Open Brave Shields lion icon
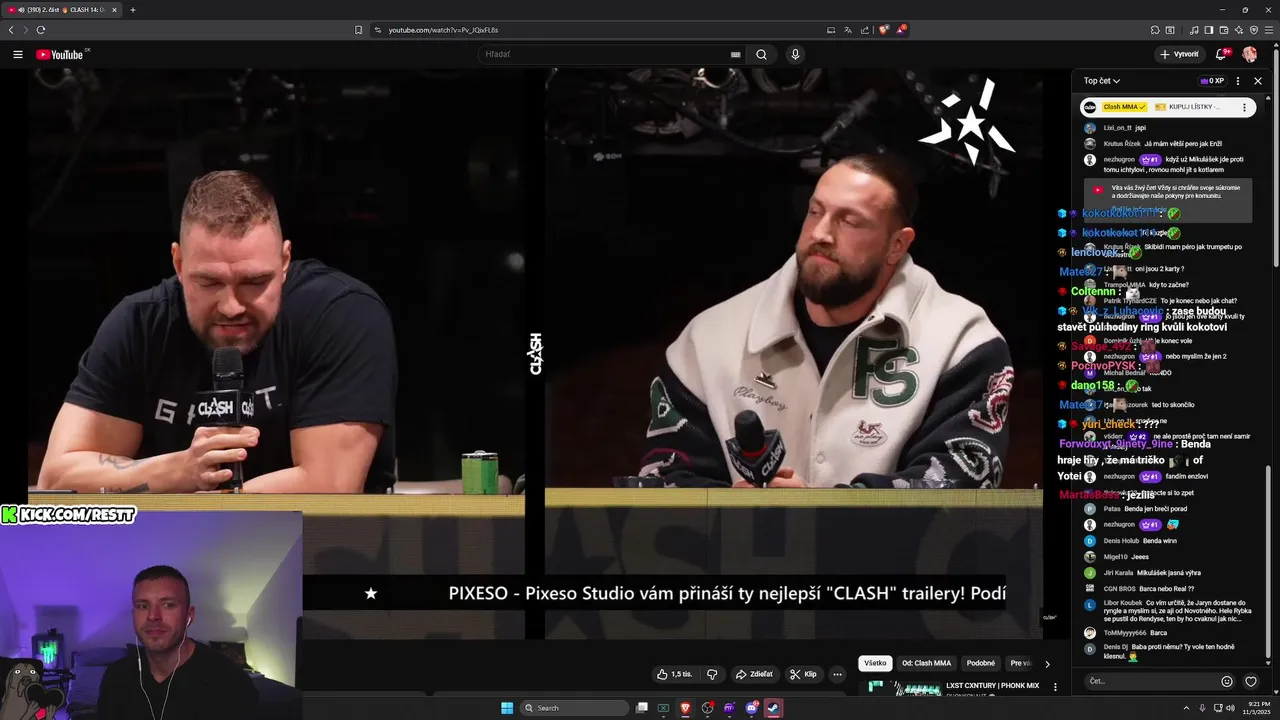The width and height of the screenshot is (1280, 720). click(x=884, y=30)
